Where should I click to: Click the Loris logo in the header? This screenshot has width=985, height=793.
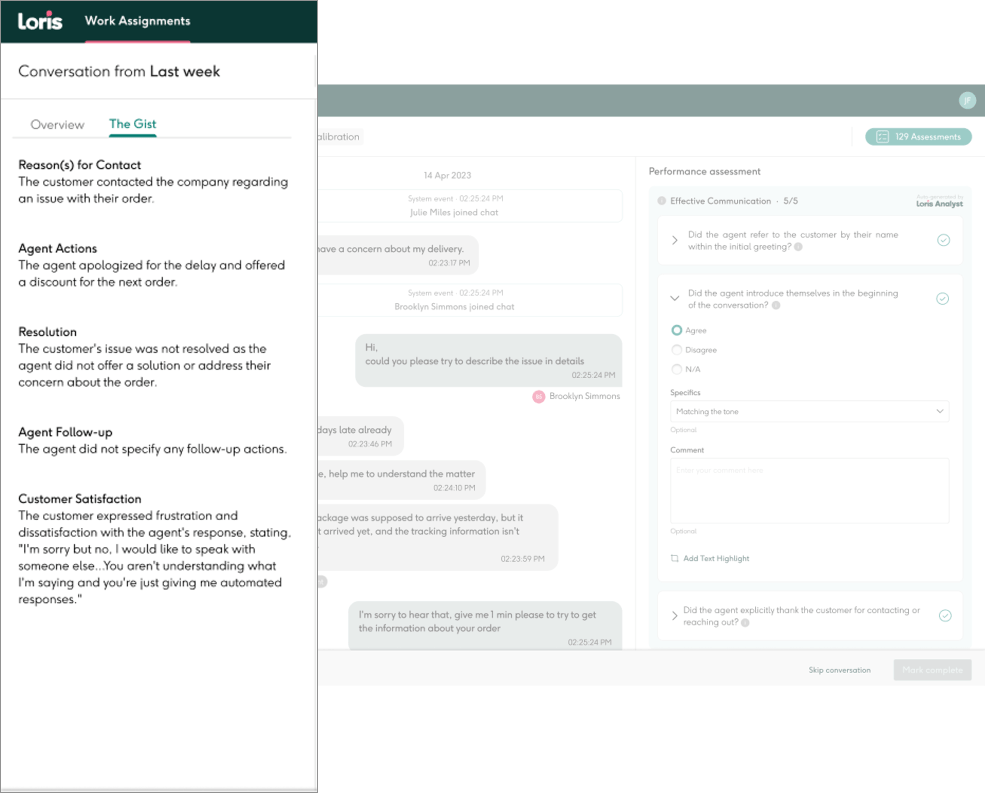(40, 20)
